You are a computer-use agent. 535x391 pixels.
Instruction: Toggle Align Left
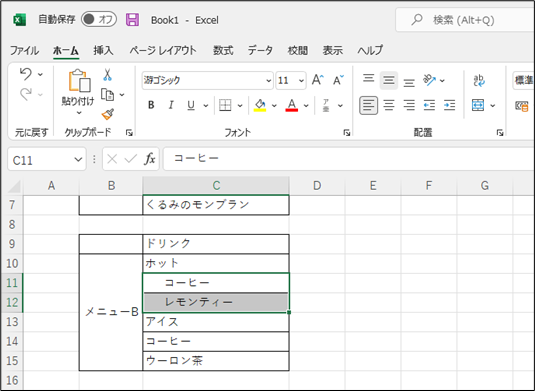coord(368,105)
